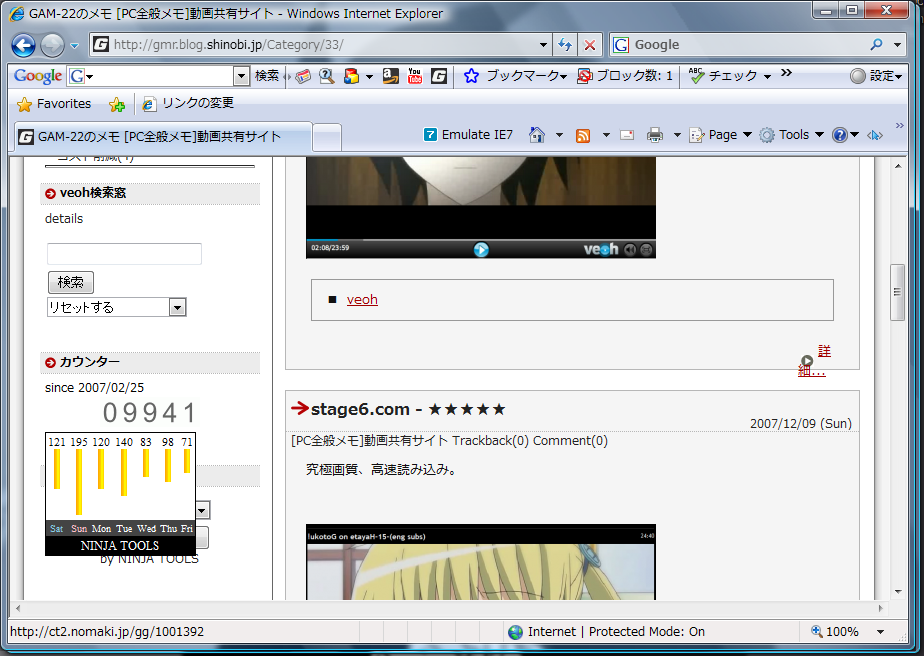924x656 pixels.
Task: Click the vertical scrollbar thumb
Action: pyautogui.click(x=897, y=292)
